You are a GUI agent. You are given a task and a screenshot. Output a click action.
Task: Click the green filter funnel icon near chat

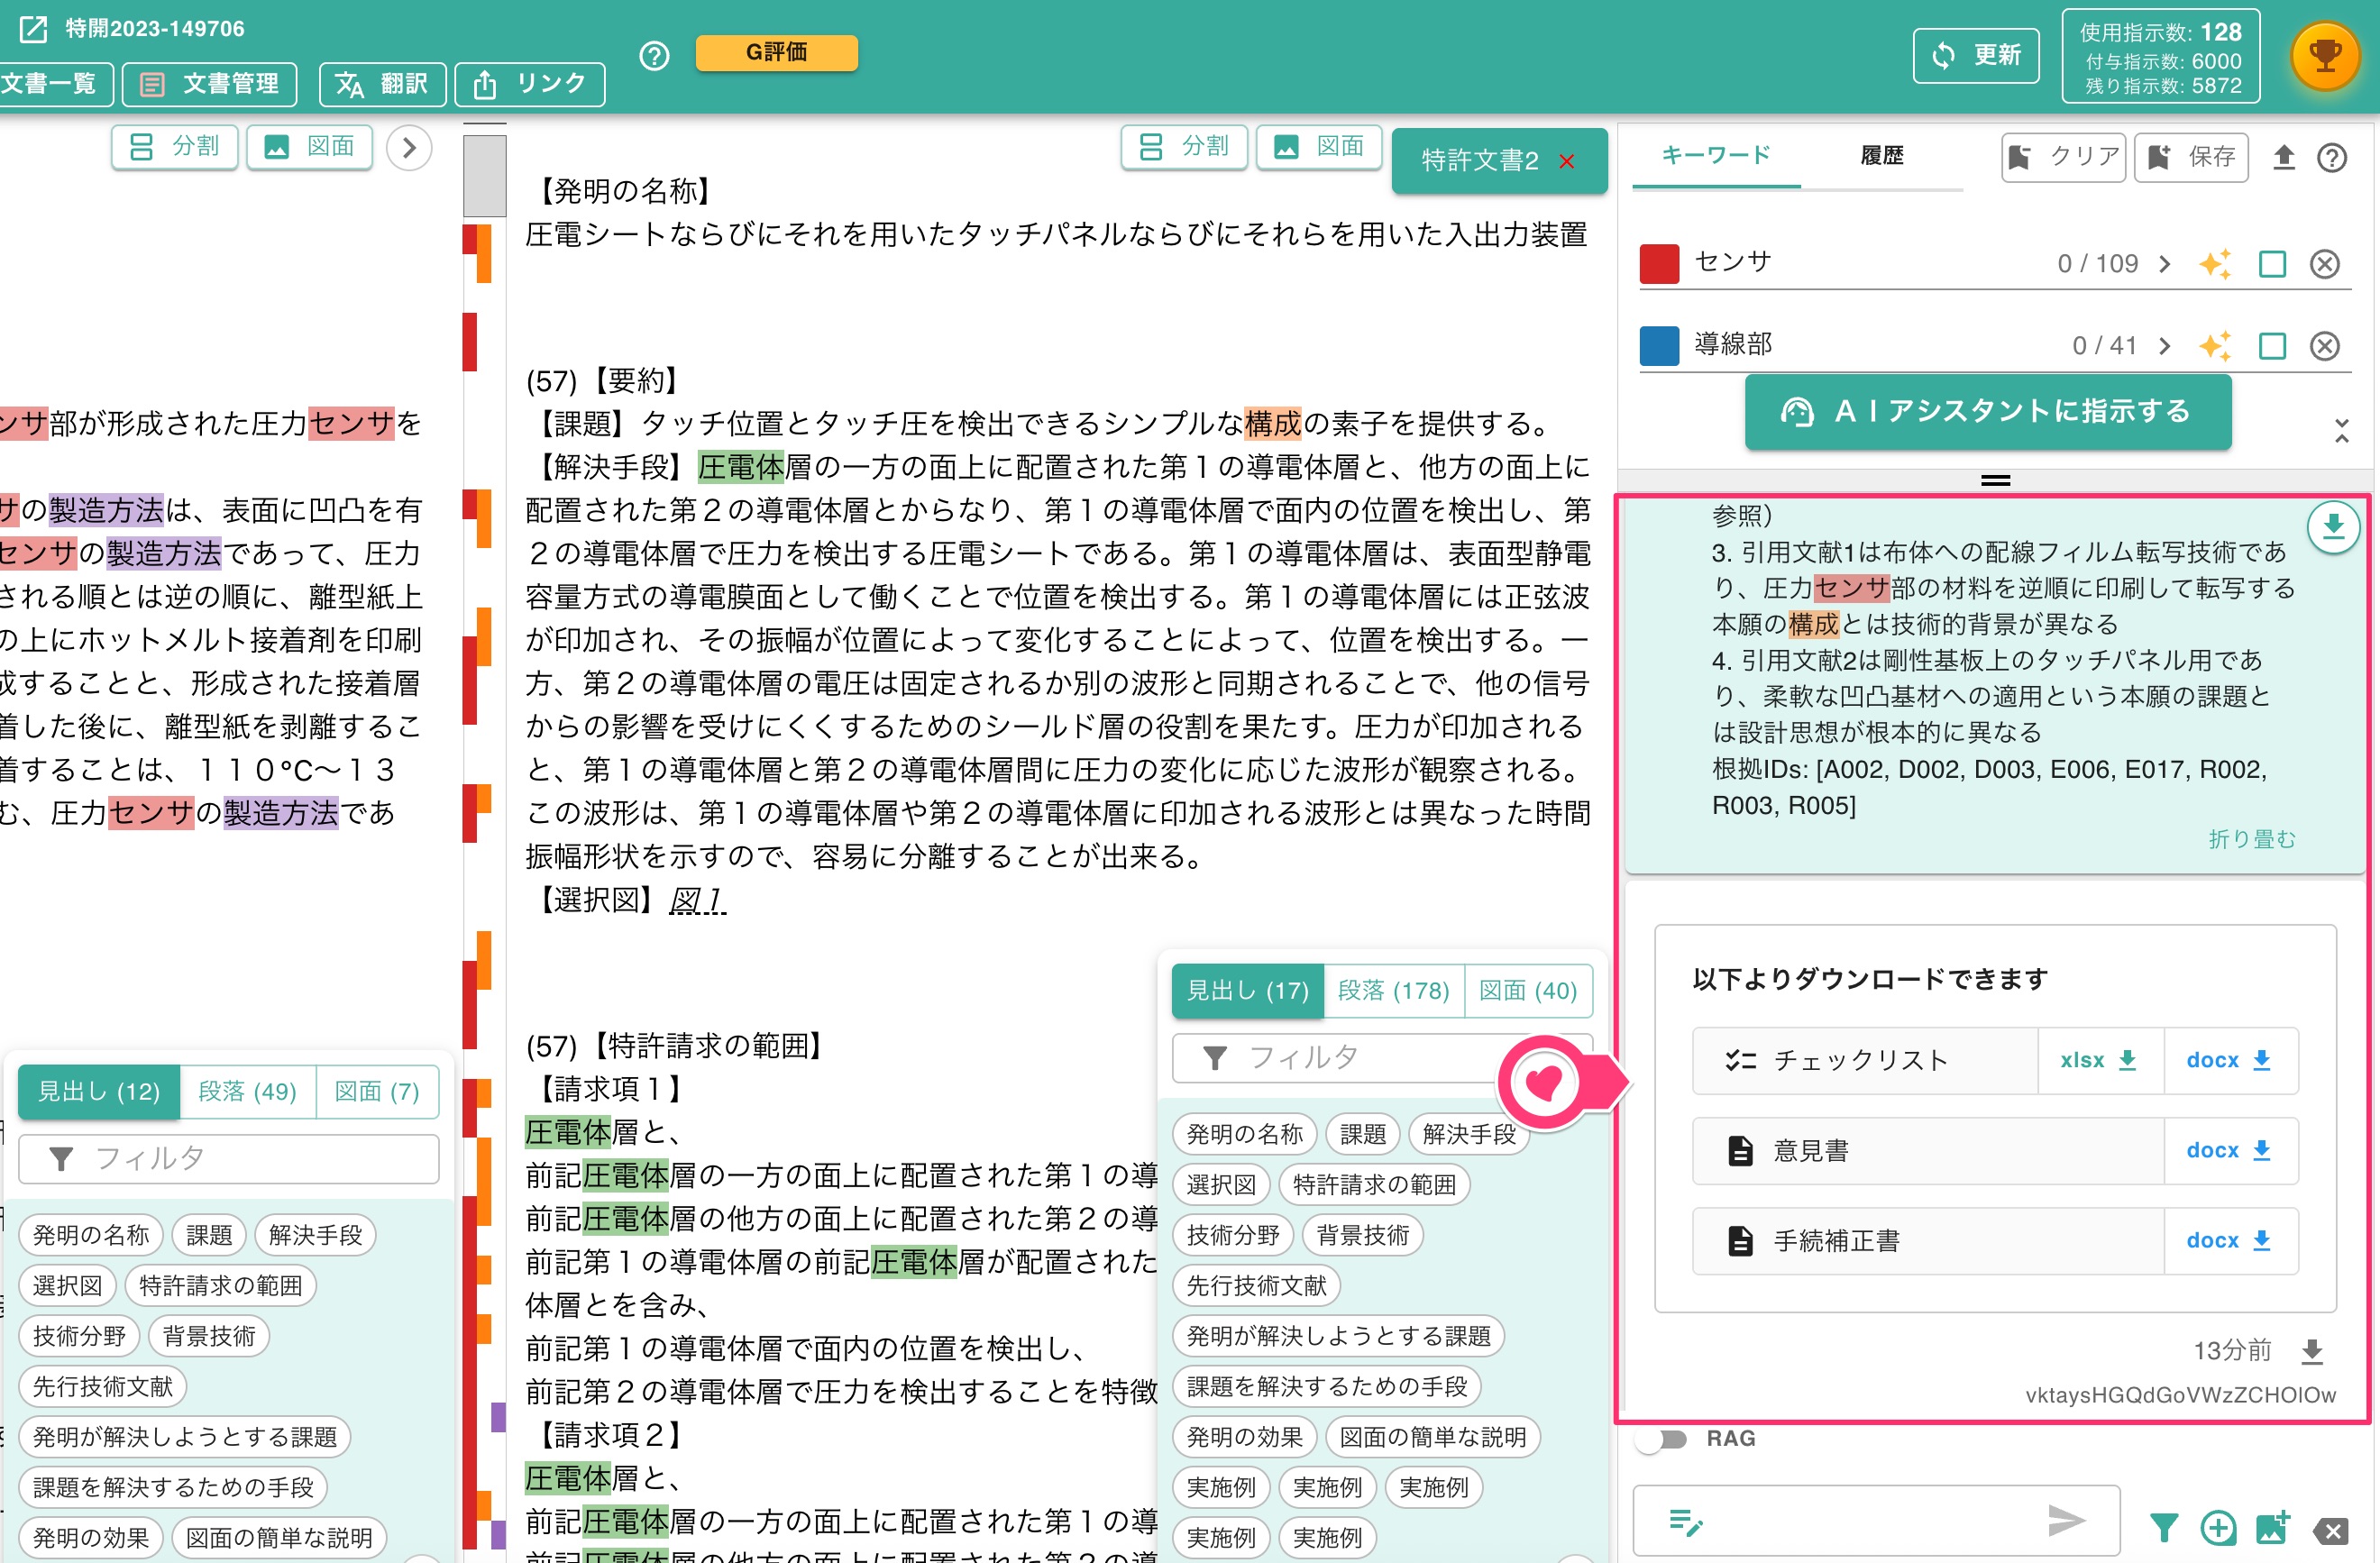(2164, 1527)
